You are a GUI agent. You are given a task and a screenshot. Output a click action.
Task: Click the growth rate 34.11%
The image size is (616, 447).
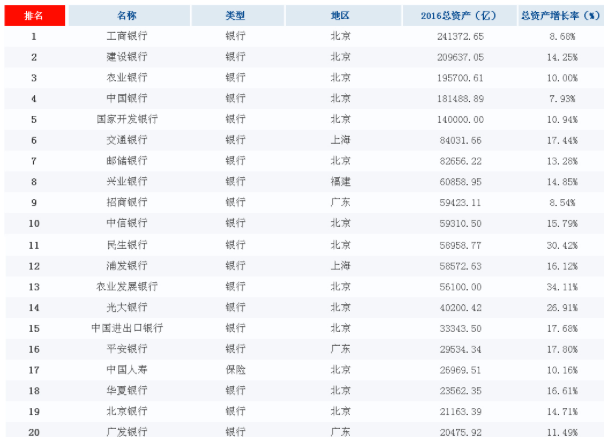coord(562,288)
